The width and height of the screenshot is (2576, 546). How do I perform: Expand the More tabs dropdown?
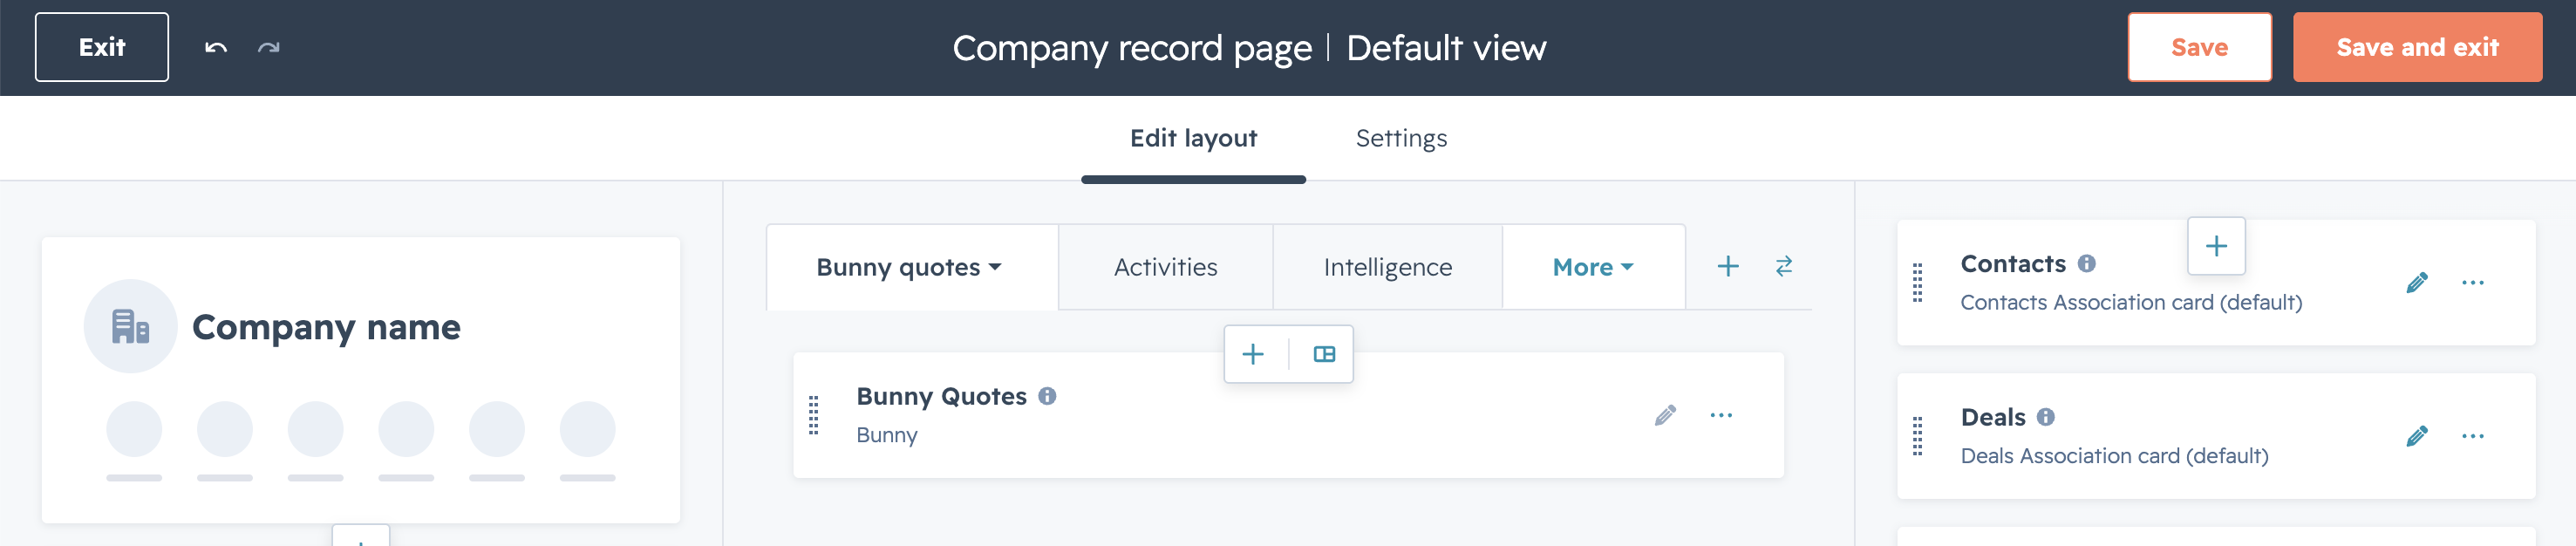1593,267
